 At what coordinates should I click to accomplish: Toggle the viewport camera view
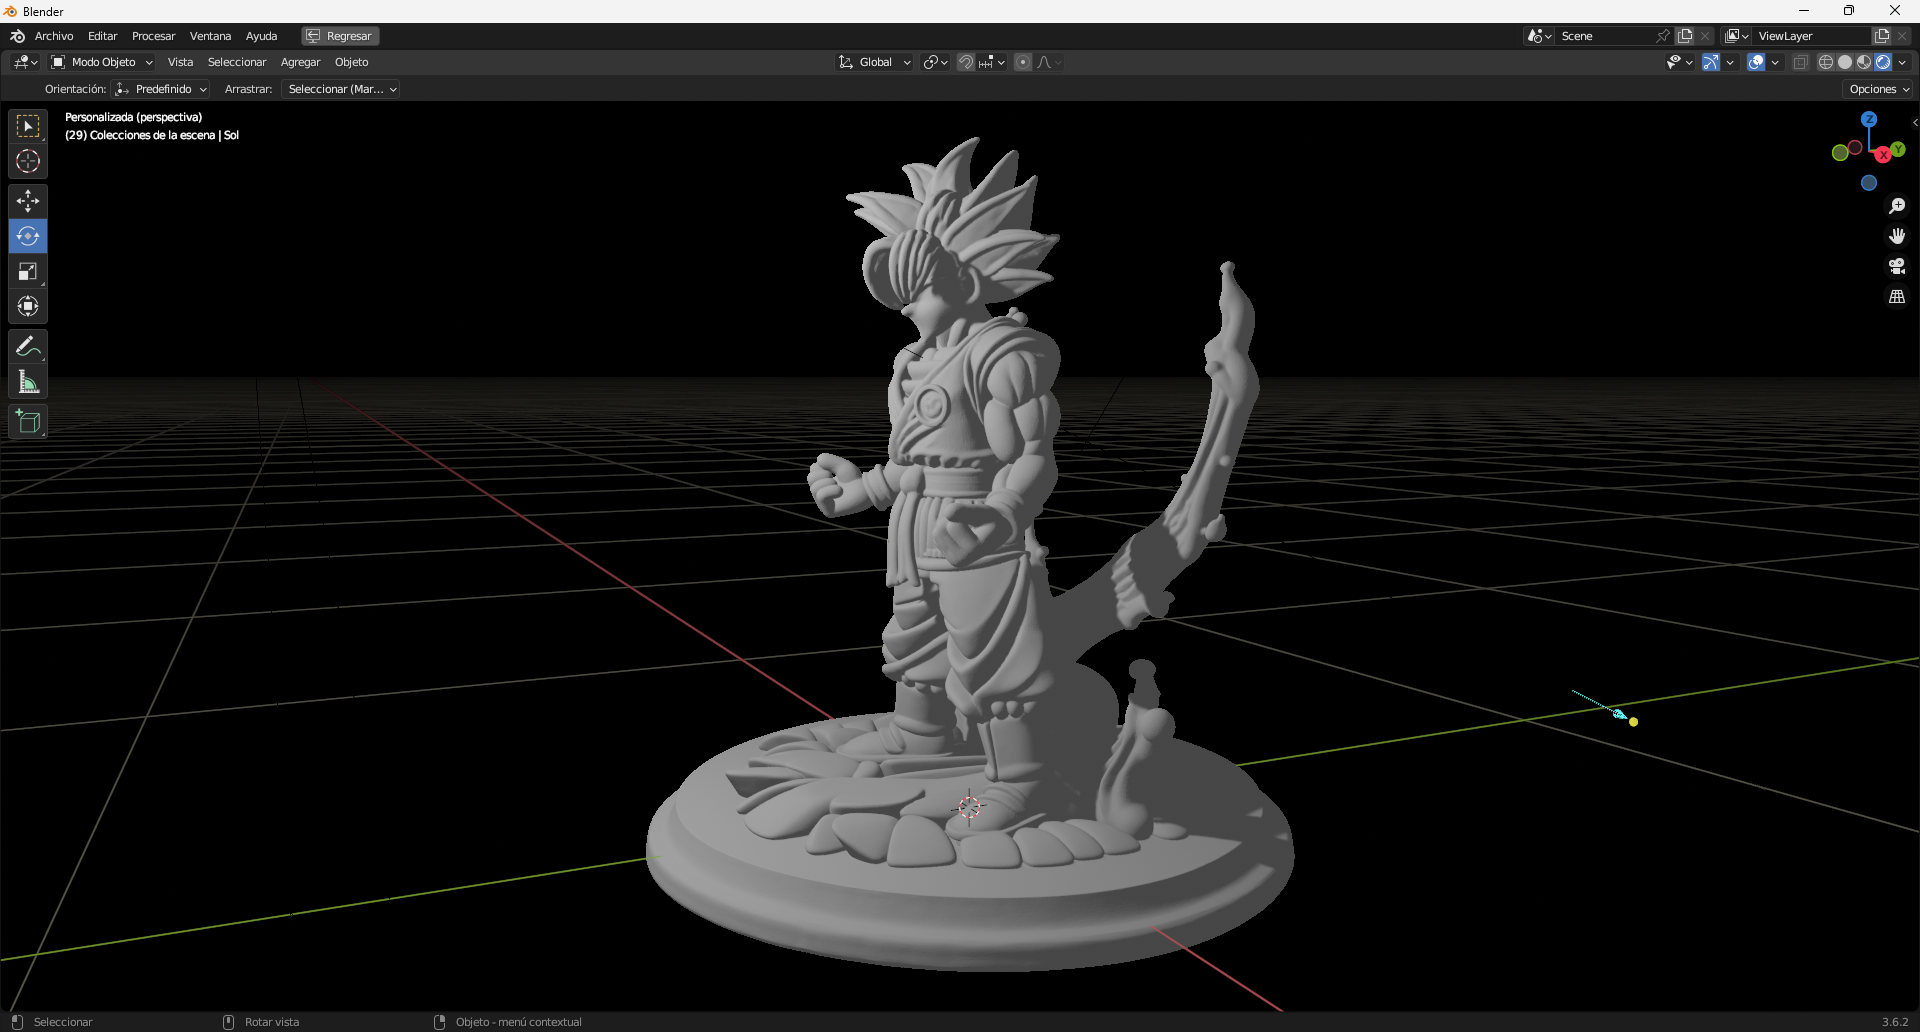pyautogui.click(x=1898, y=266)
